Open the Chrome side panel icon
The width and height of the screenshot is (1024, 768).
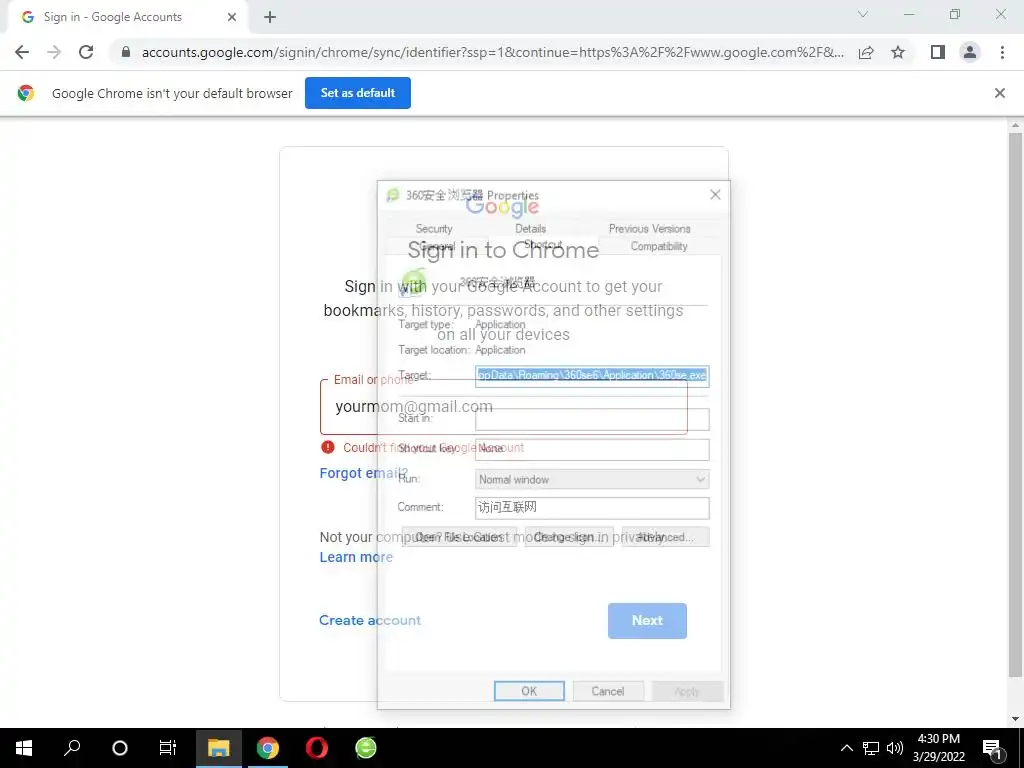[938, 52]
